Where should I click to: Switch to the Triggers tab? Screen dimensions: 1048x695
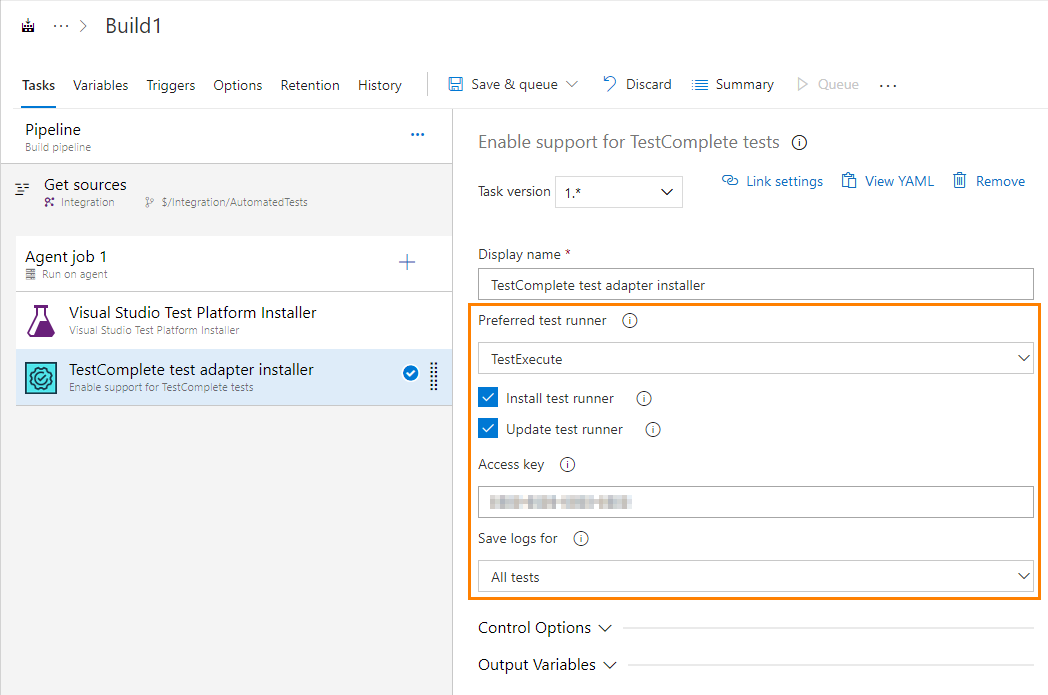click(170, 86)
